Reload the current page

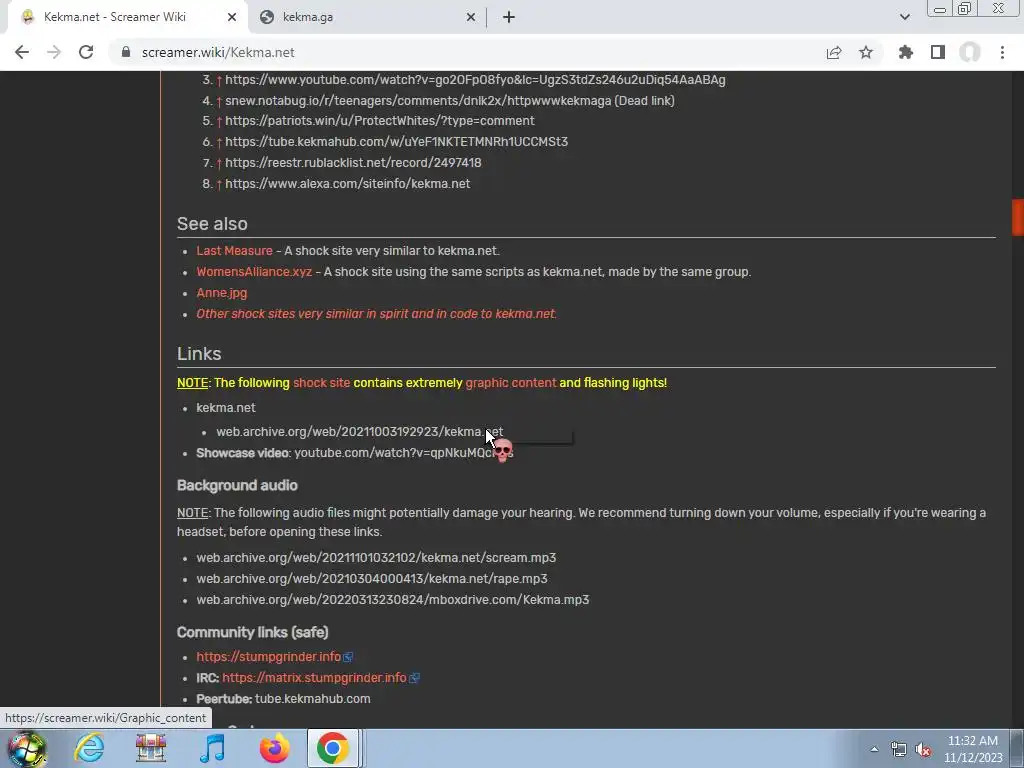86,52
